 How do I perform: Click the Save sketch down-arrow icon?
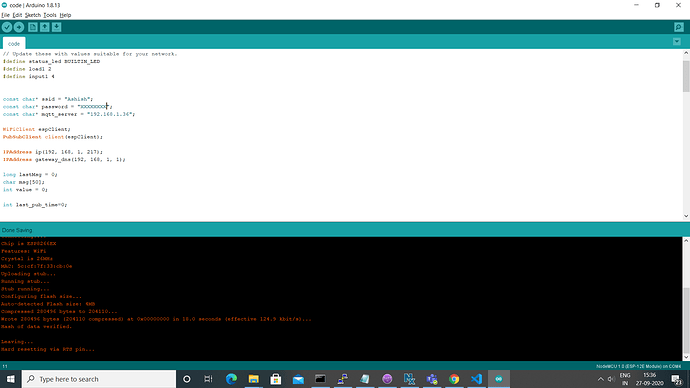click(56, 27)
